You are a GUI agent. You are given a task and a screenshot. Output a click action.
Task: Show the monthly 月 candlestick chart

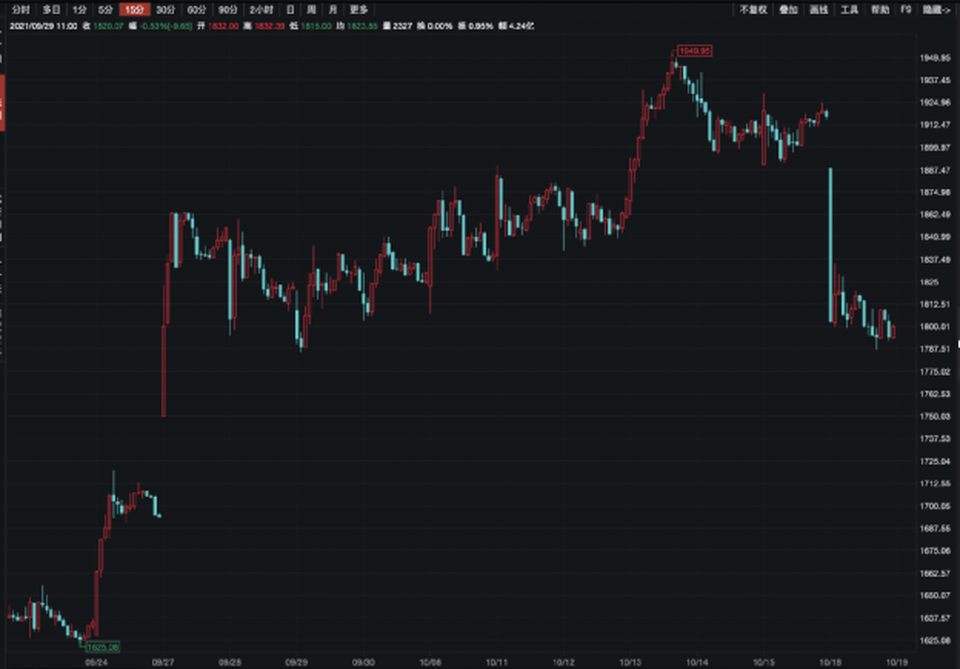tap(332, 10)
